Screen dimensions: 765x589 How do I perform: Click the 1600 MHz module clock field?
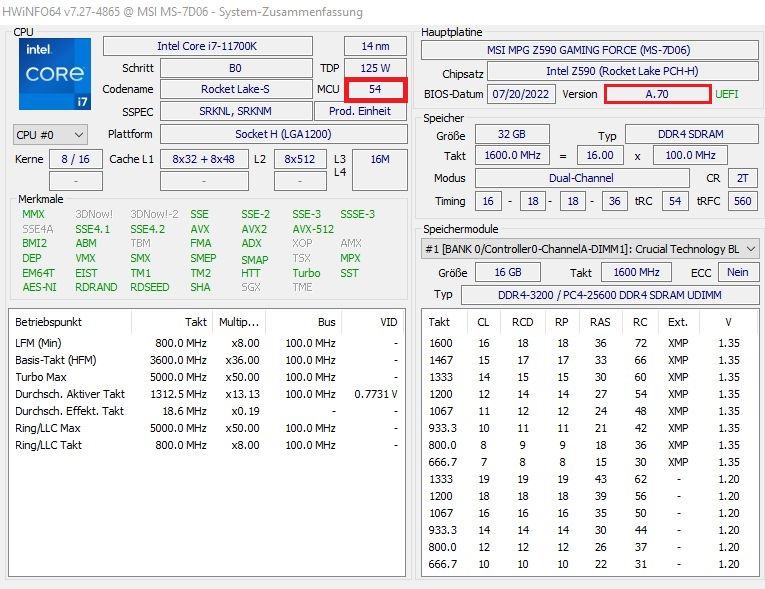tap(636, 272)
